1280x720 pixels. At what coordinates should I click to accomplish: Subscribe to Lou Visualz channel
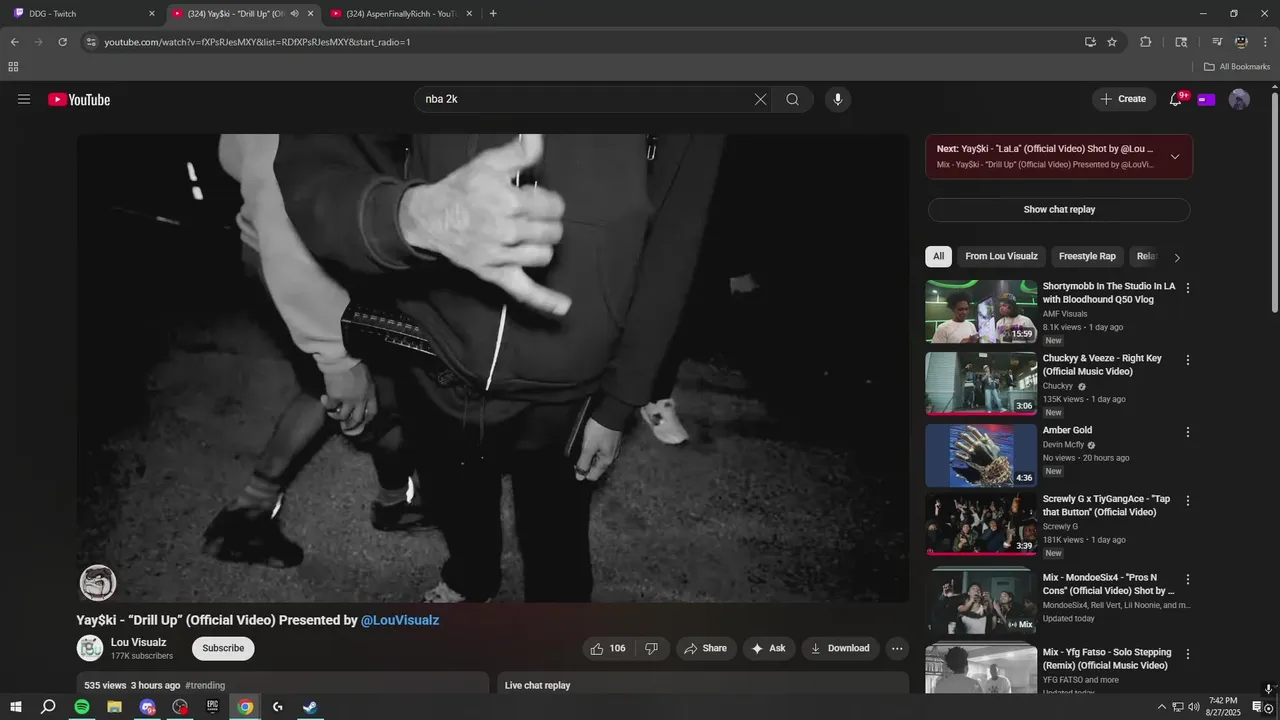coord(223,648)
